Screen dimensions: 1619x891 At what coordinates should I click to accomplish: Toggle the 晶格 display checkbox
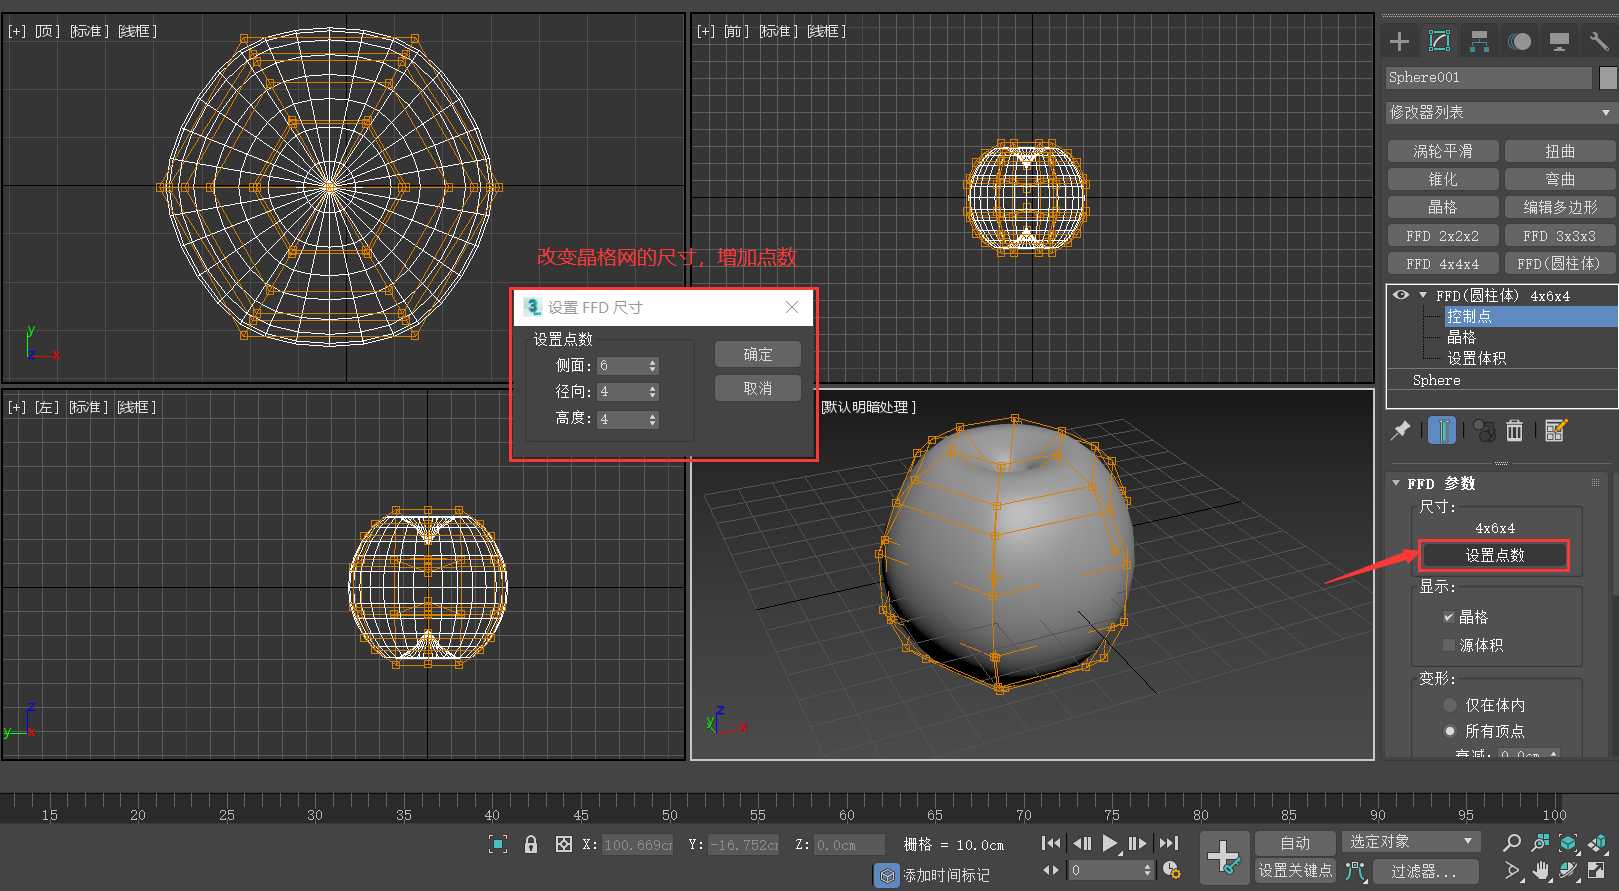[1448, 617]
